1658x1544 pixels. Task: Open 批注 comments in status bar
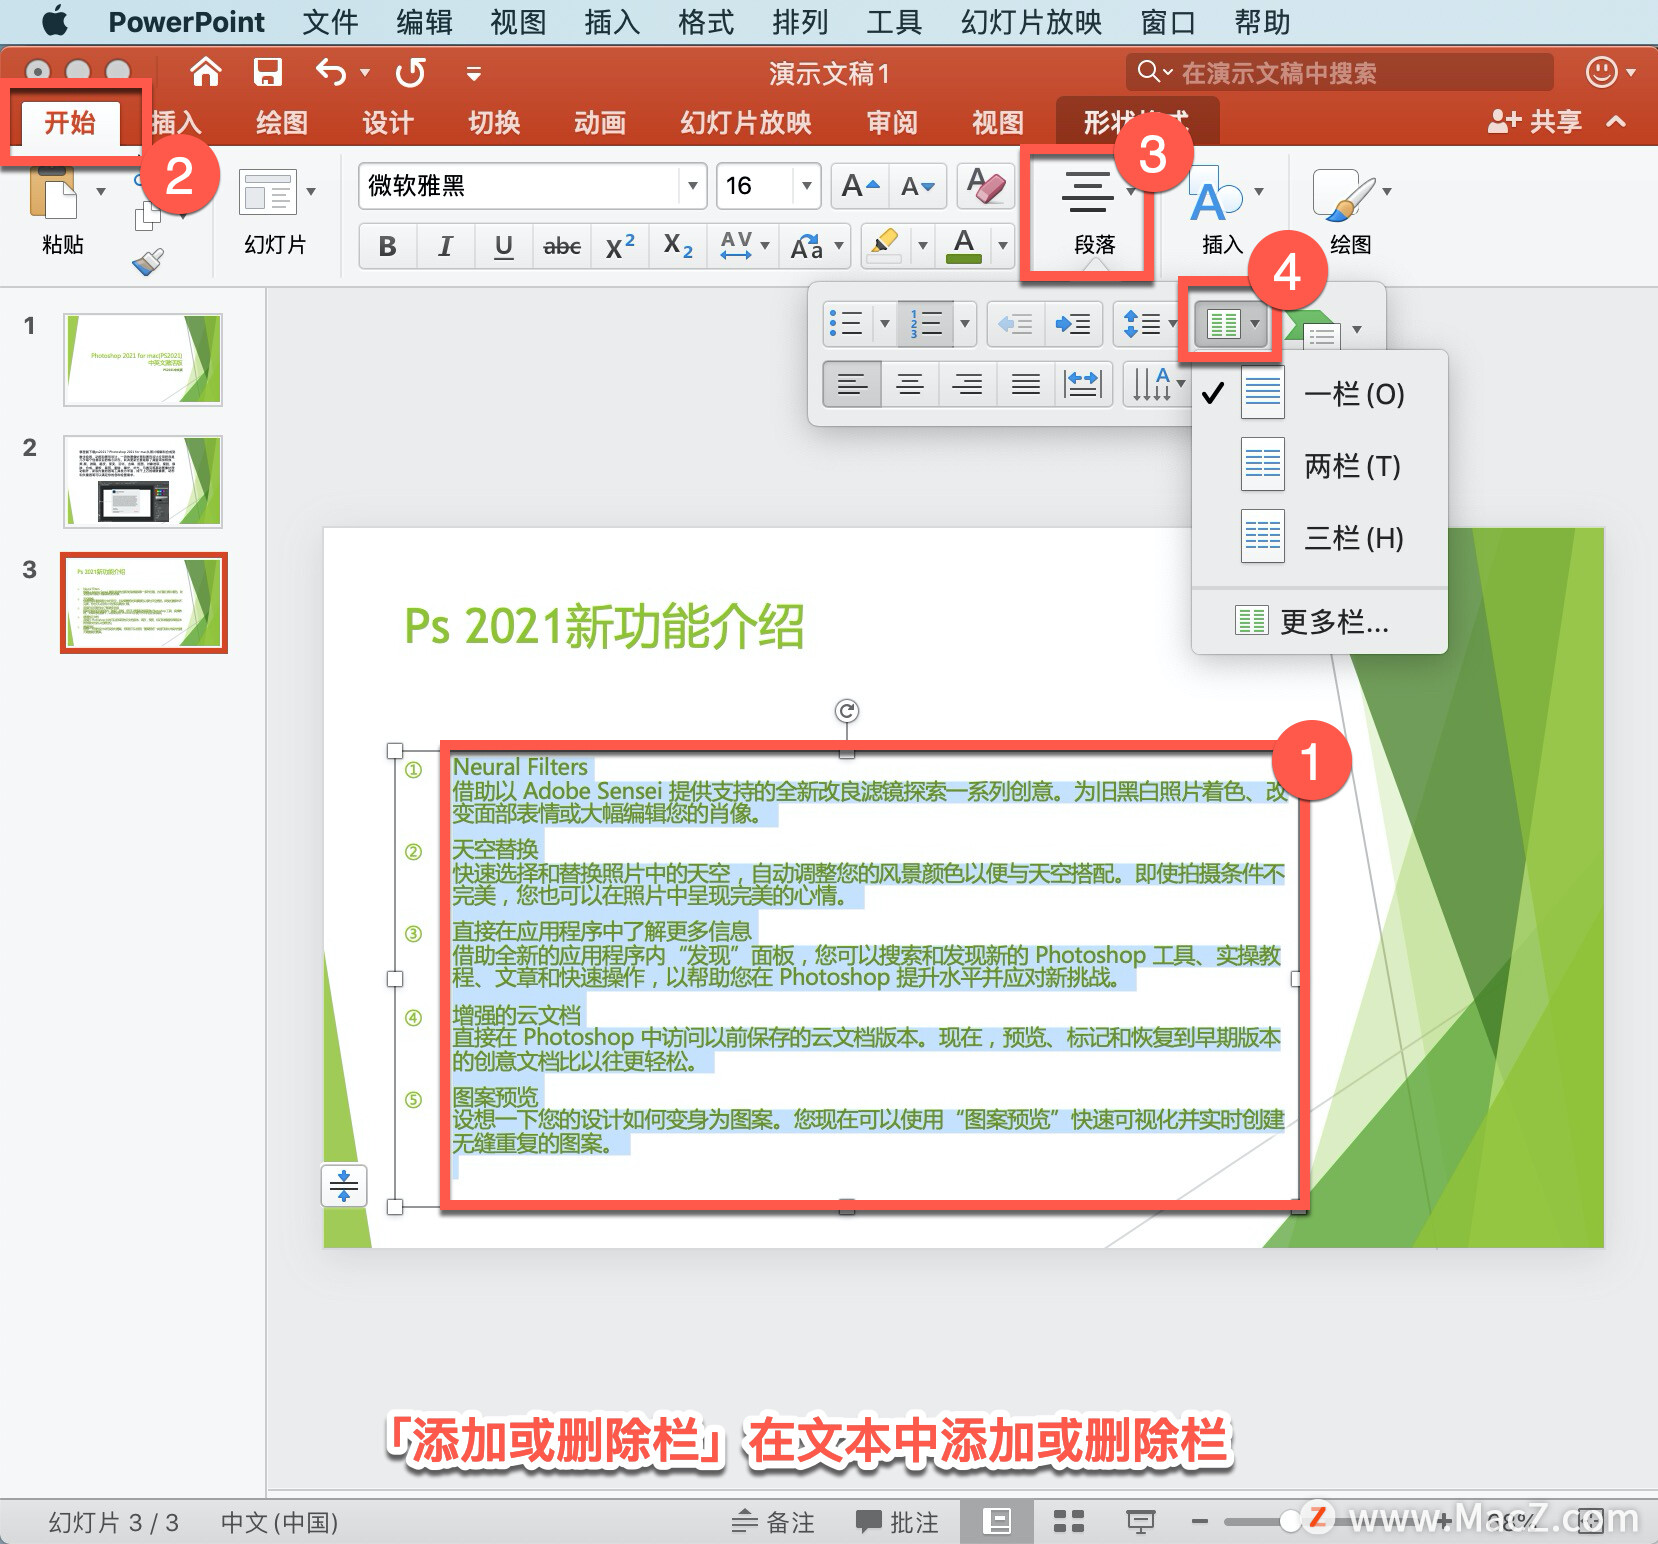pos(897,1522)
